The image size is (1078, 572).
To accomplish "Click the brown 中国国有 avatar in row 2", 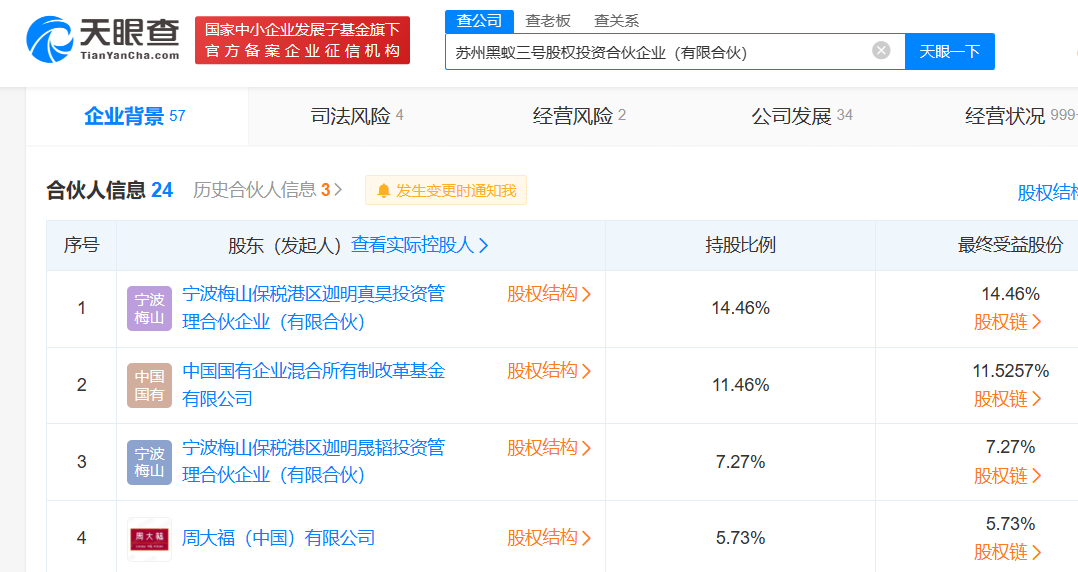I will tap(149, 386).
